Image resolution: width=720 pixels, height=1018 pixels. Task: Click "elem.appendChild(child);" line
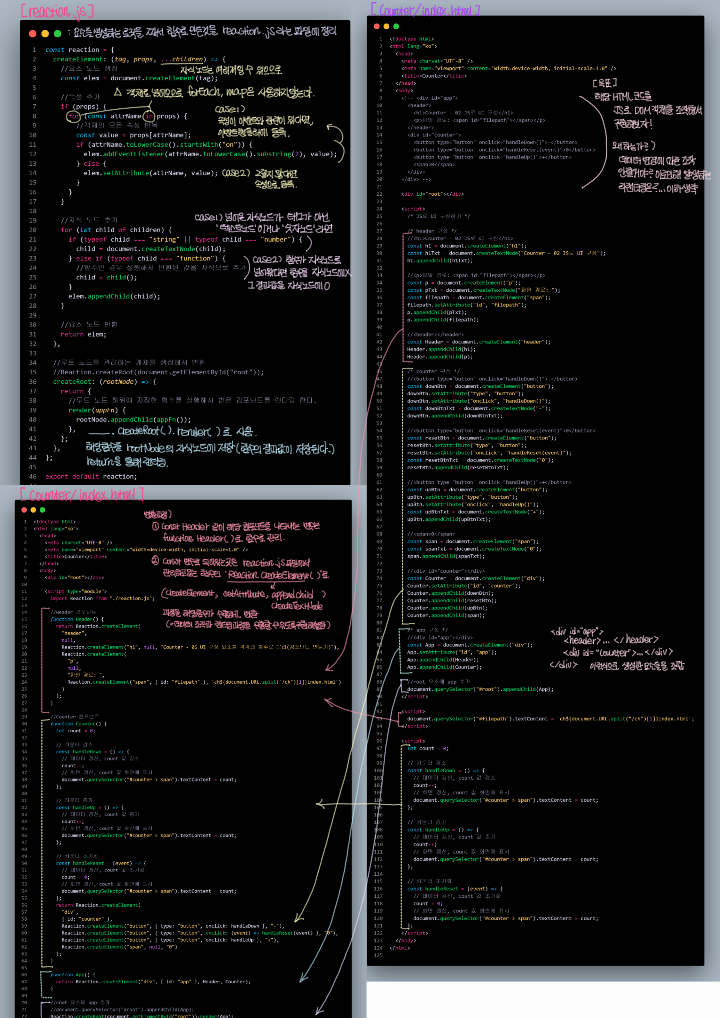114,296
